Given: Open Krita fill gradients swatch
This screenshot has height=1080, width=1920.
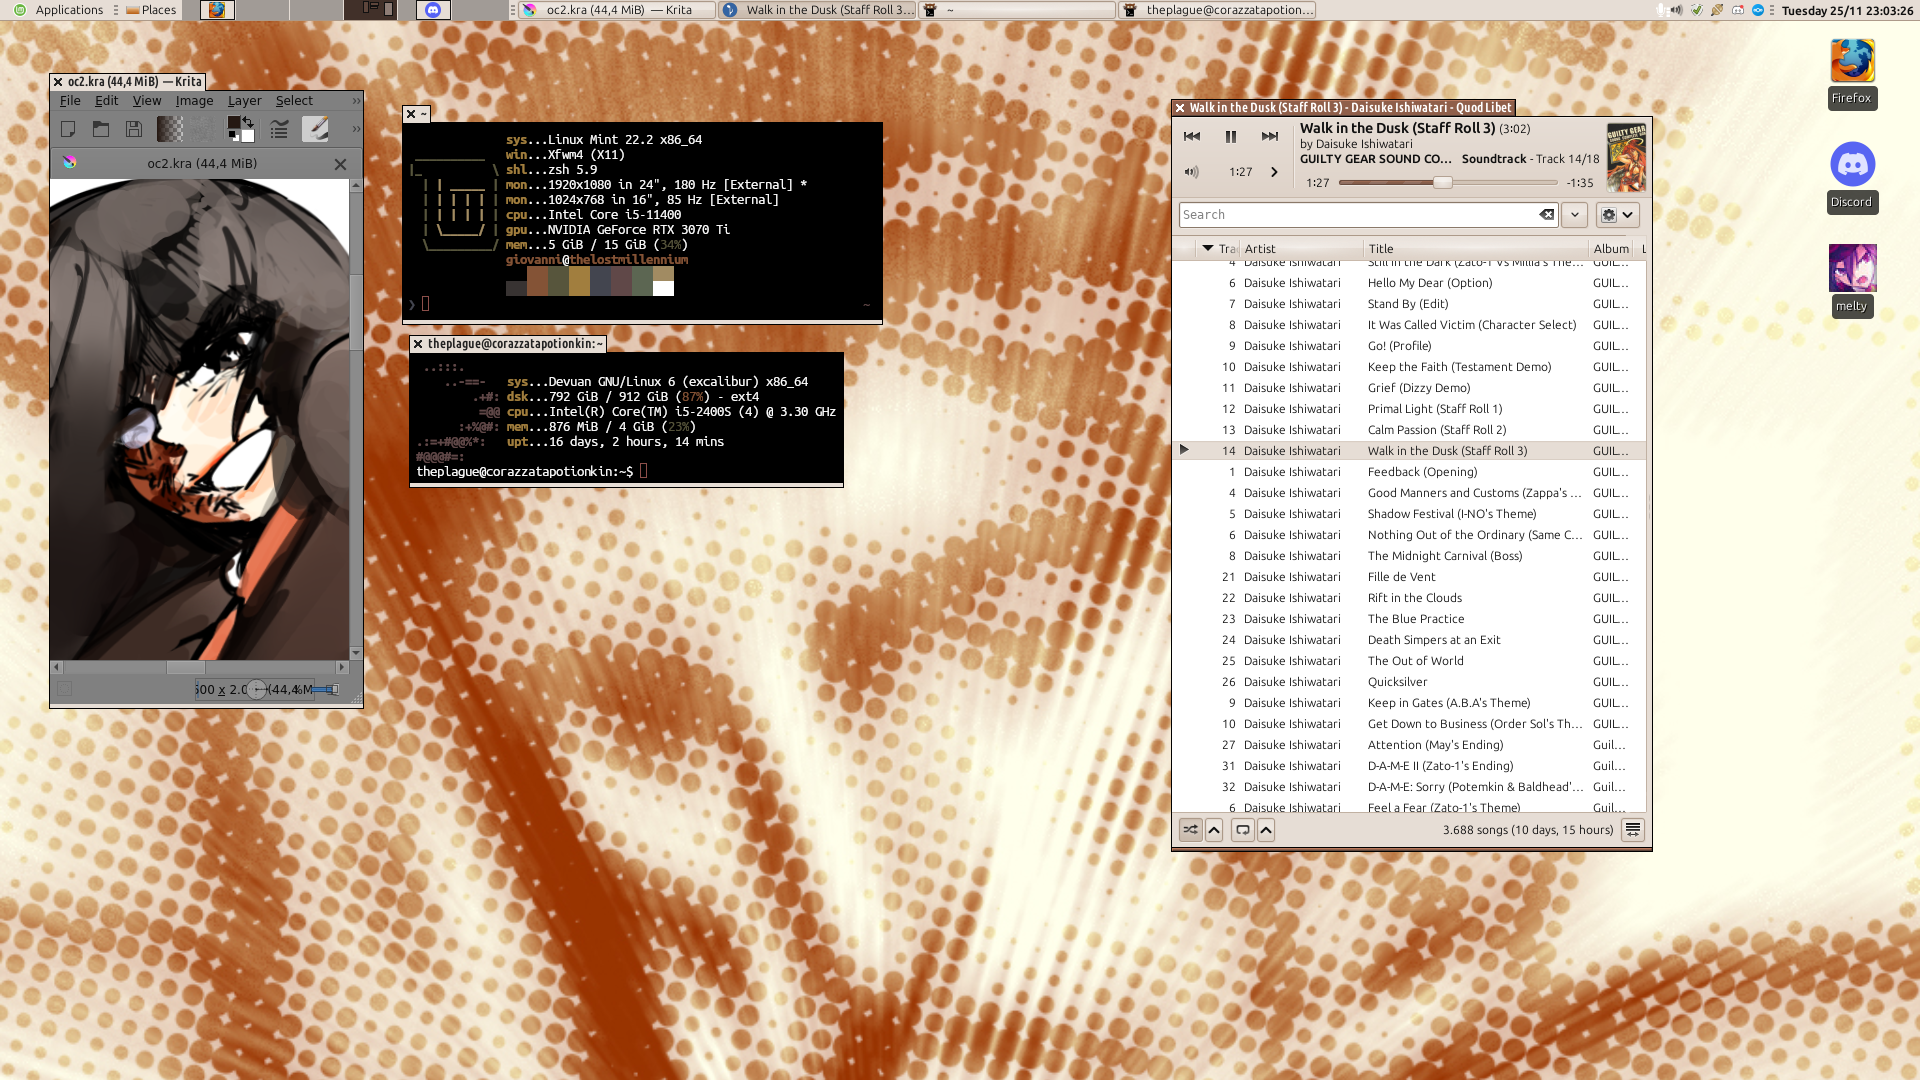Looking at the screenshot, I should coord(170,129).
